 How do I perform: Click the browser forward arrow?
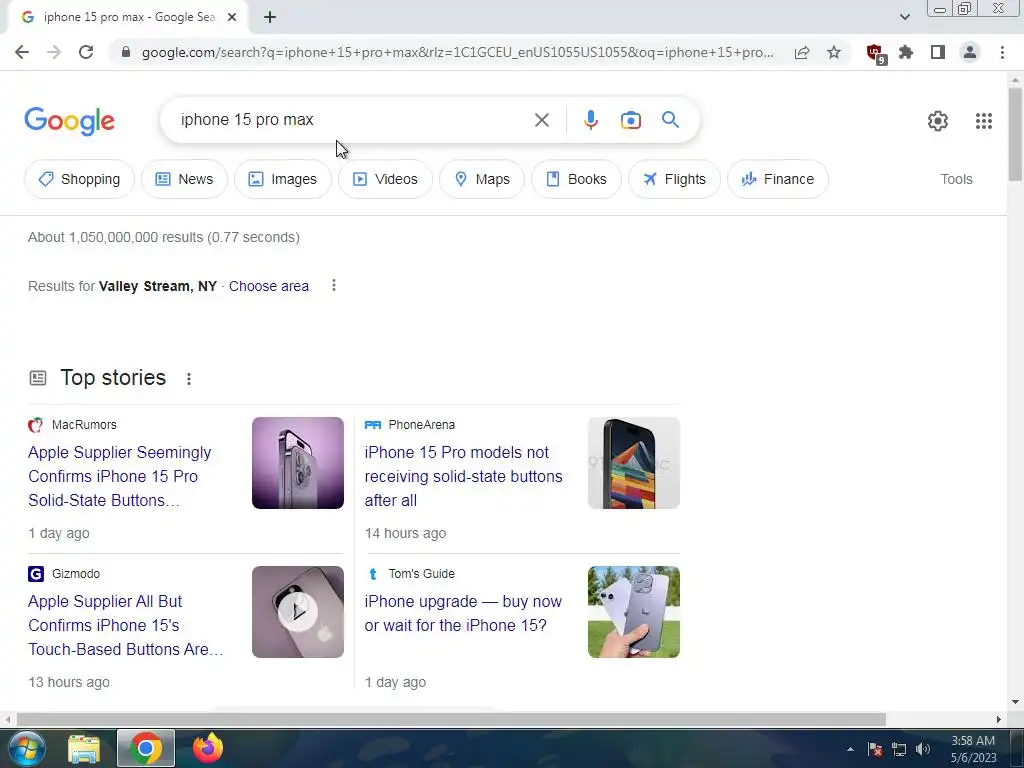(54, 52)
